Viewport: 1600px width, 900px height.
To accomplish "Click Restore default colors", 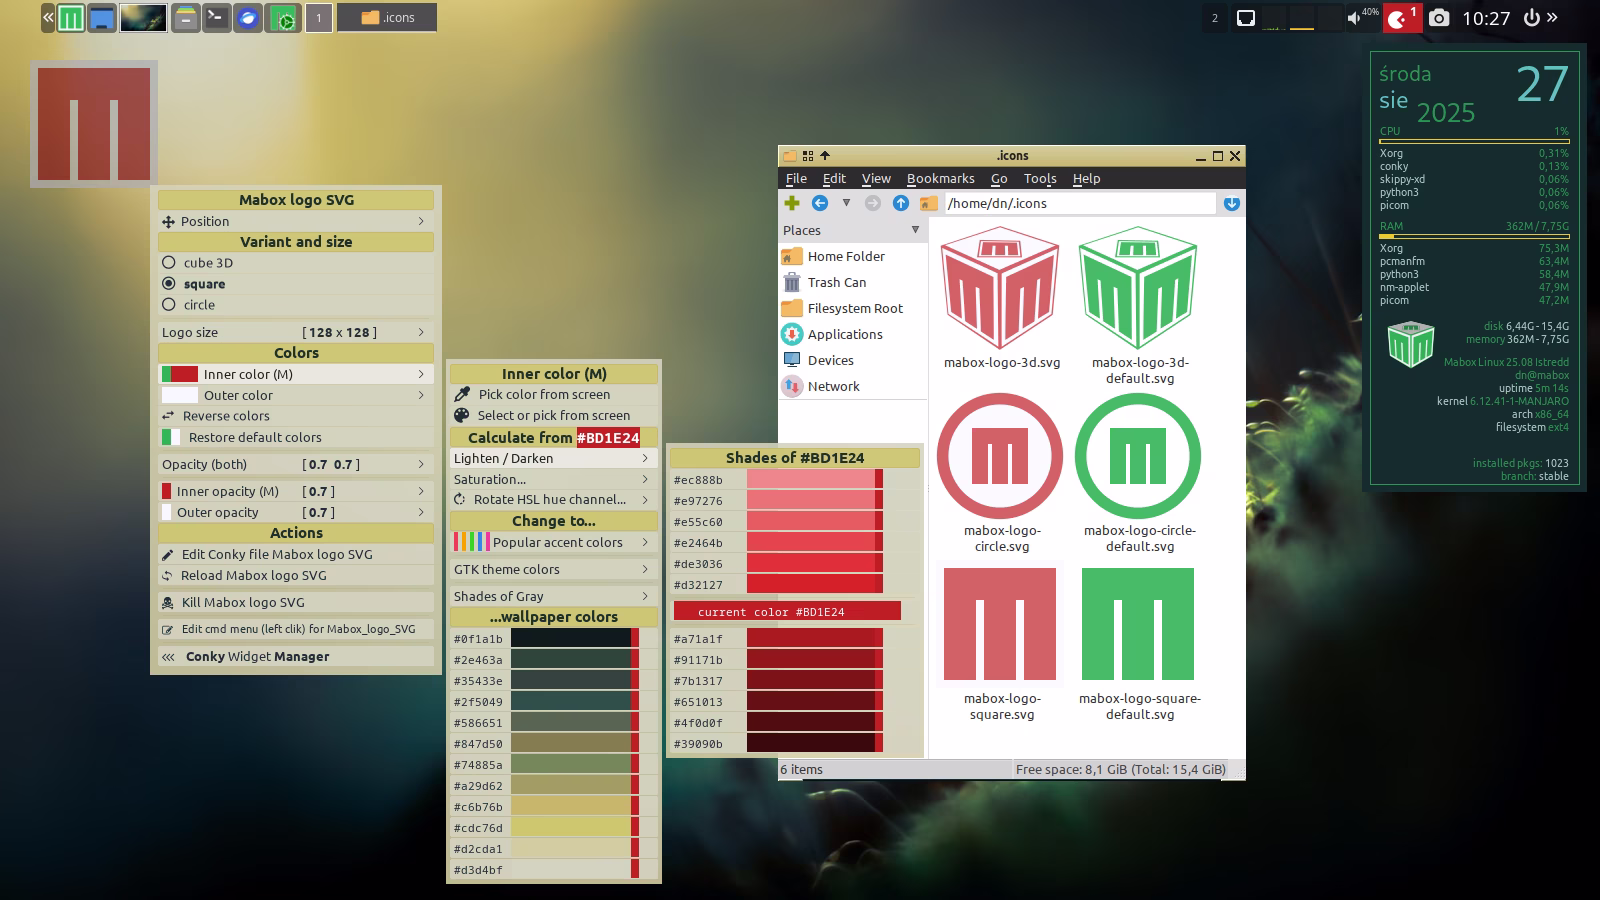I will pyautogui.click(x=255, y=438).
